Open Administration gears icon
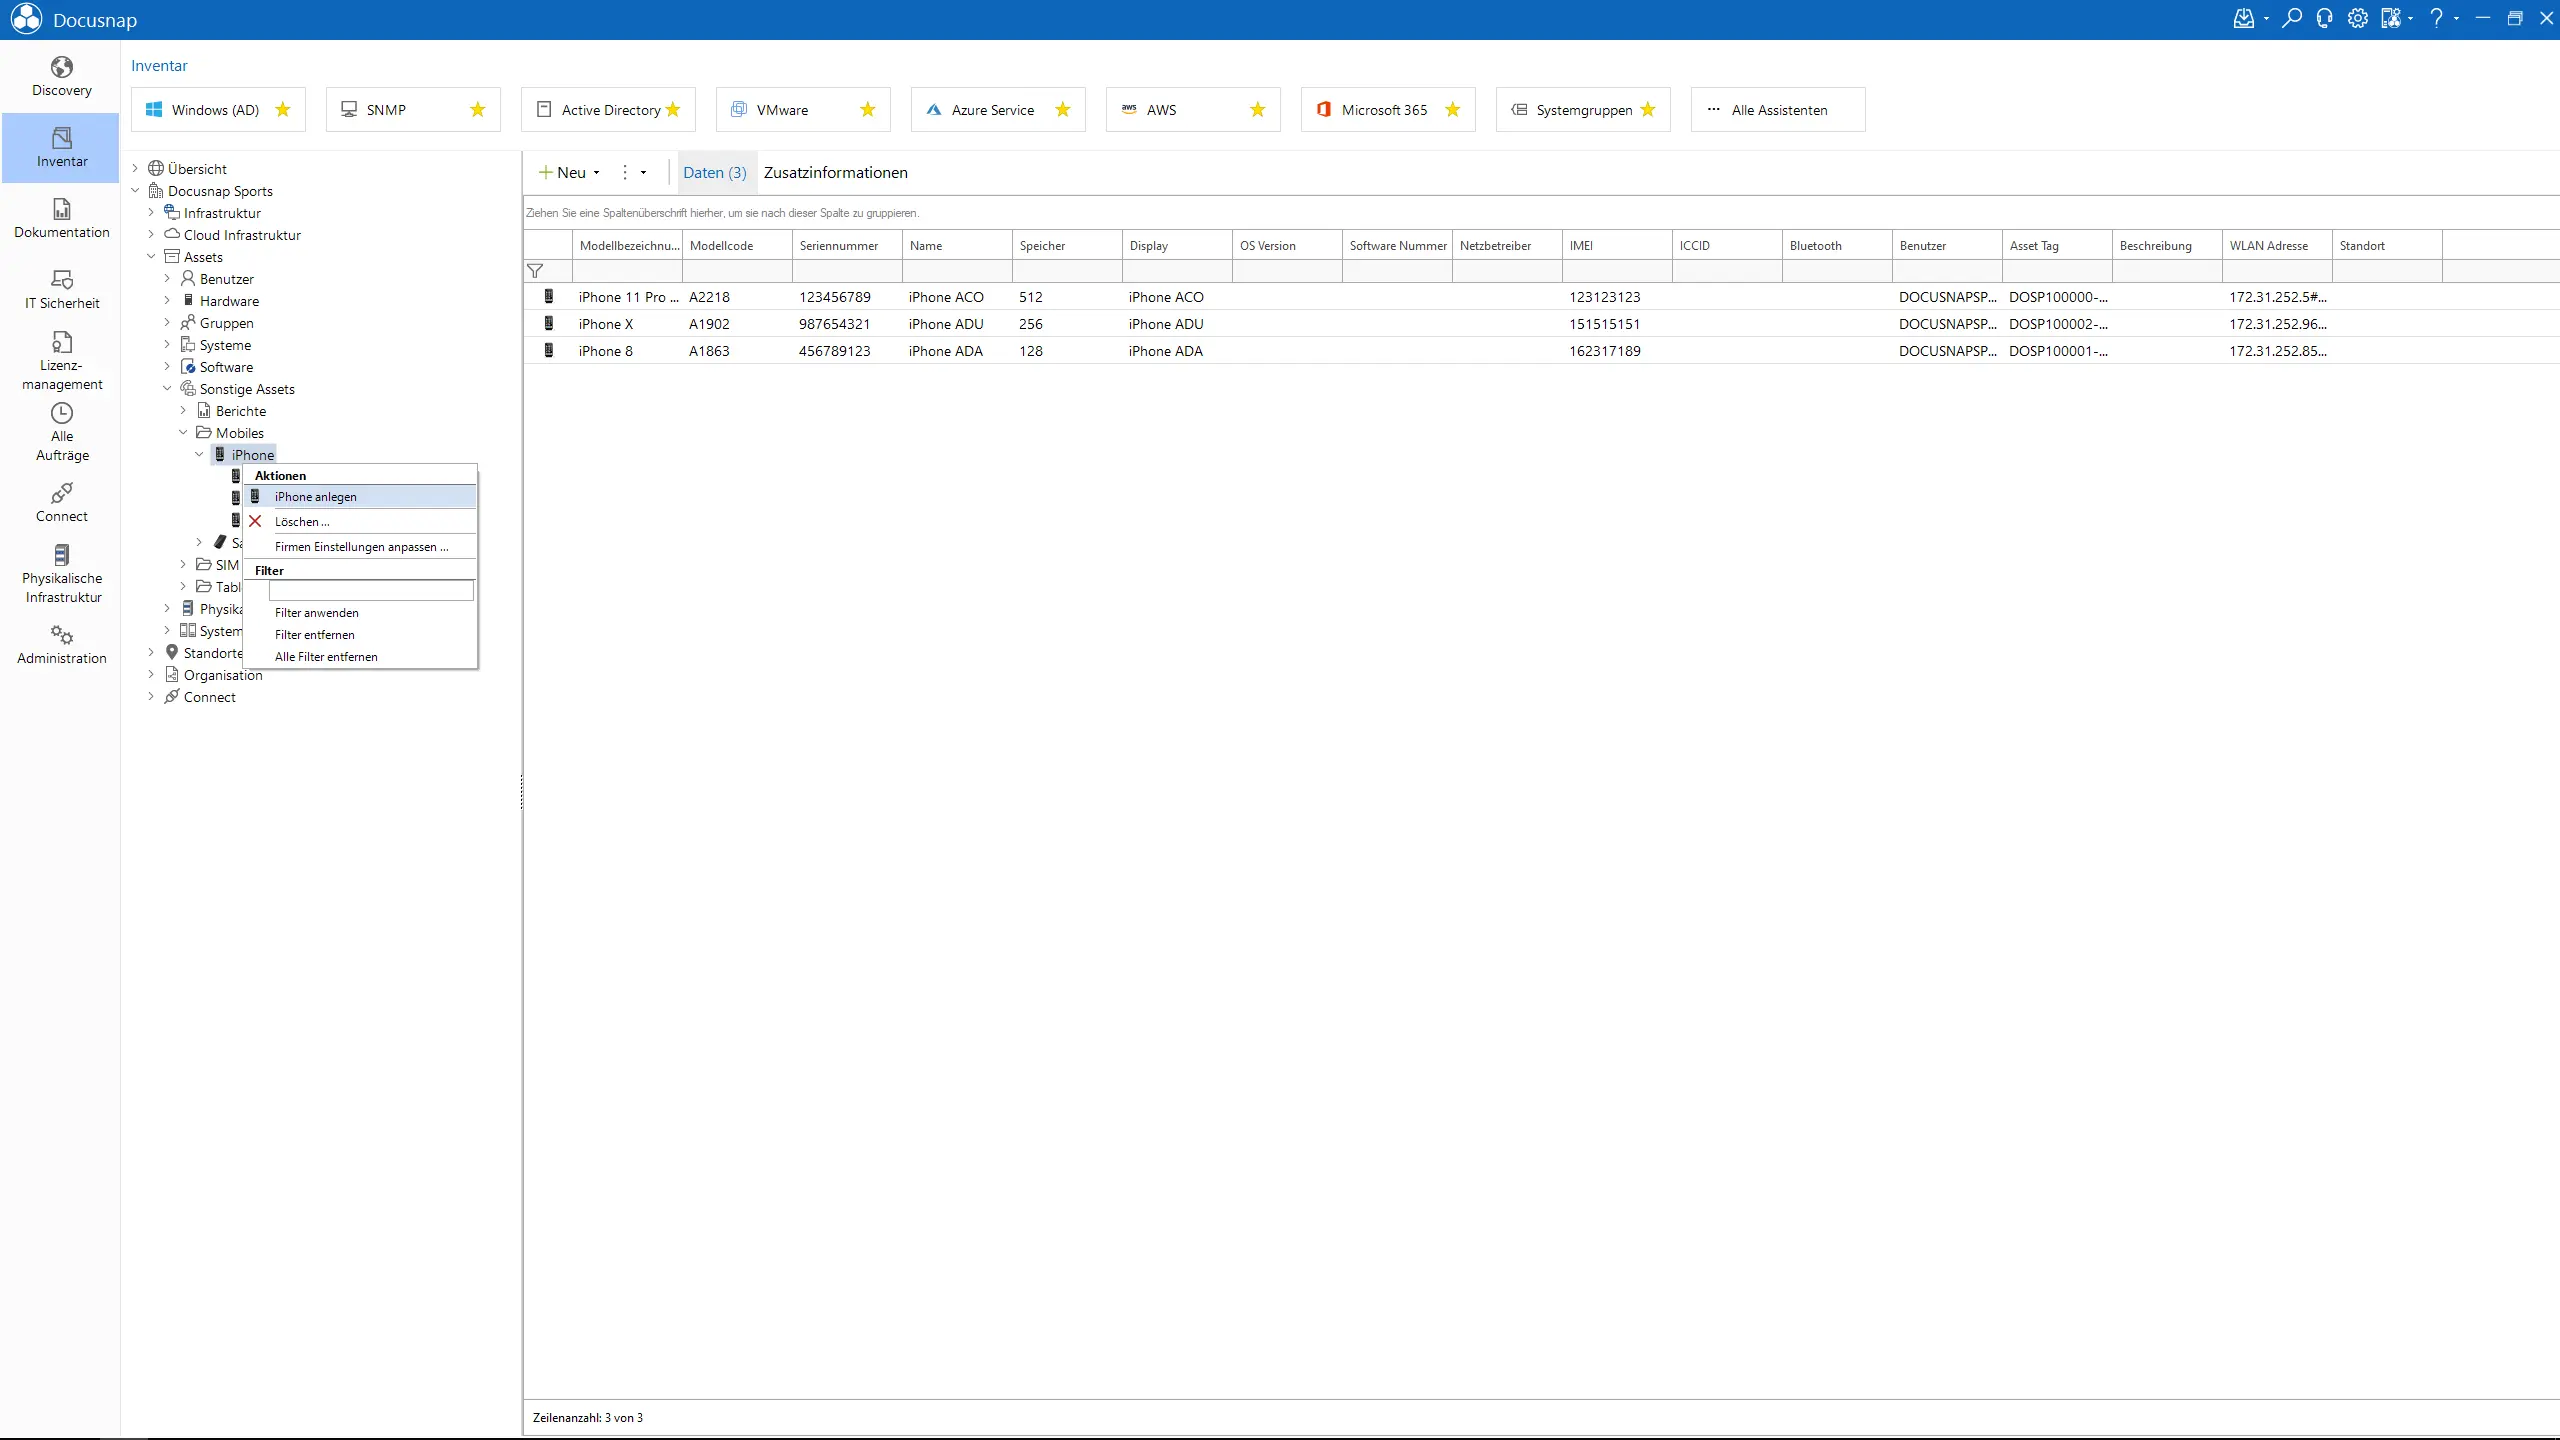Screen dimensions: 2560x1440 tap(61, 635)
